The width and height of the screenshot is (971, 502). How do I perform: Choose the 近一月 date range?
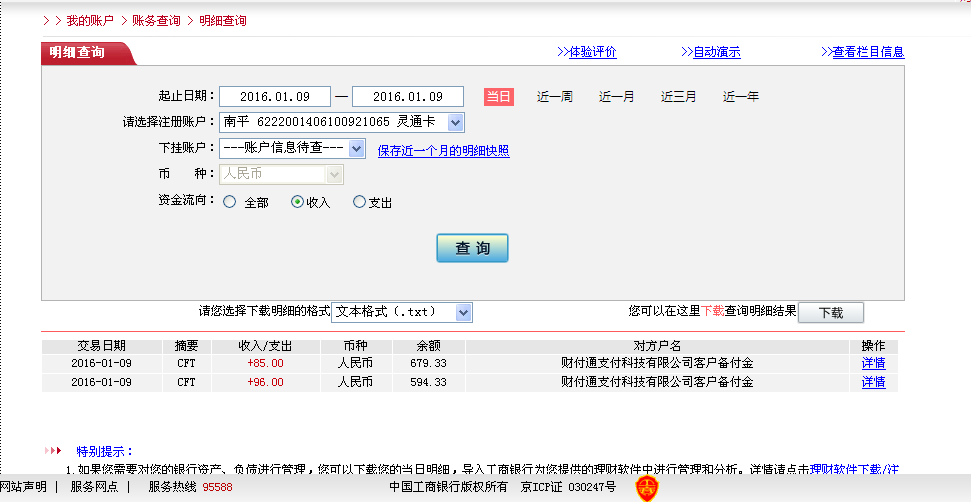tap(616, 97)
